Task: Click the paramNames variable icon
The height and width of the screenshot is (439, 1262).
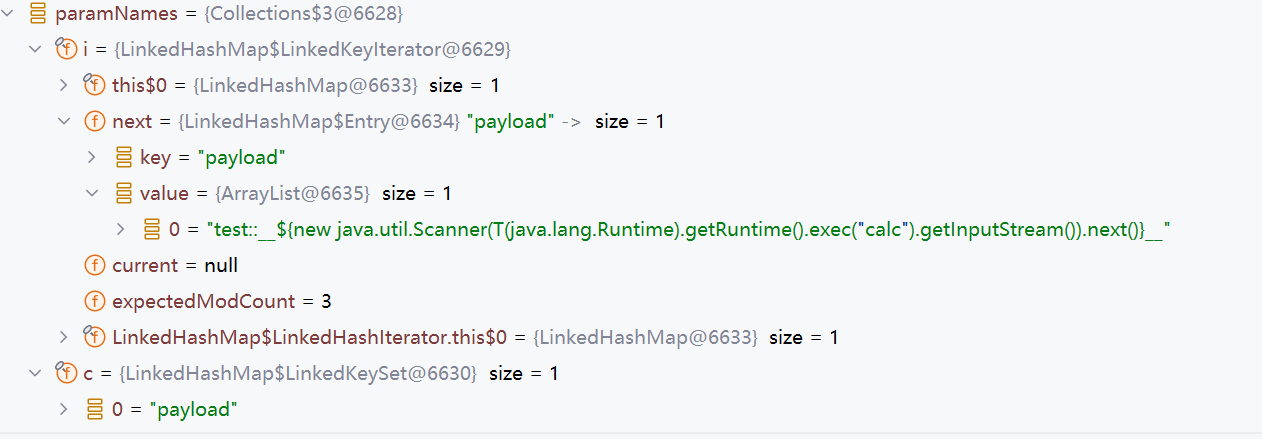Action: 38,14
